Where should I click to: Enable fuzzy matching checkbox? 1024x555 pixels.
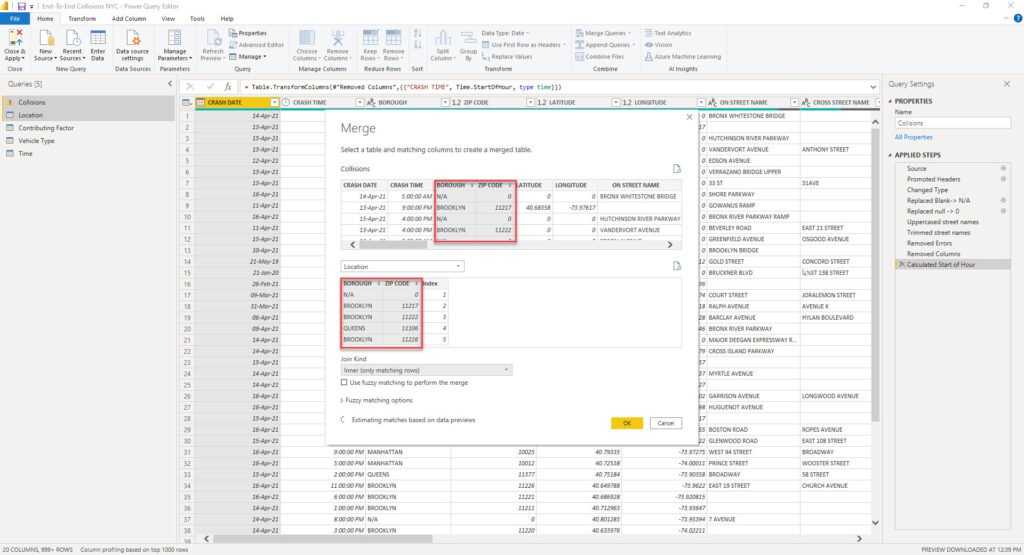tap(344, 383)
